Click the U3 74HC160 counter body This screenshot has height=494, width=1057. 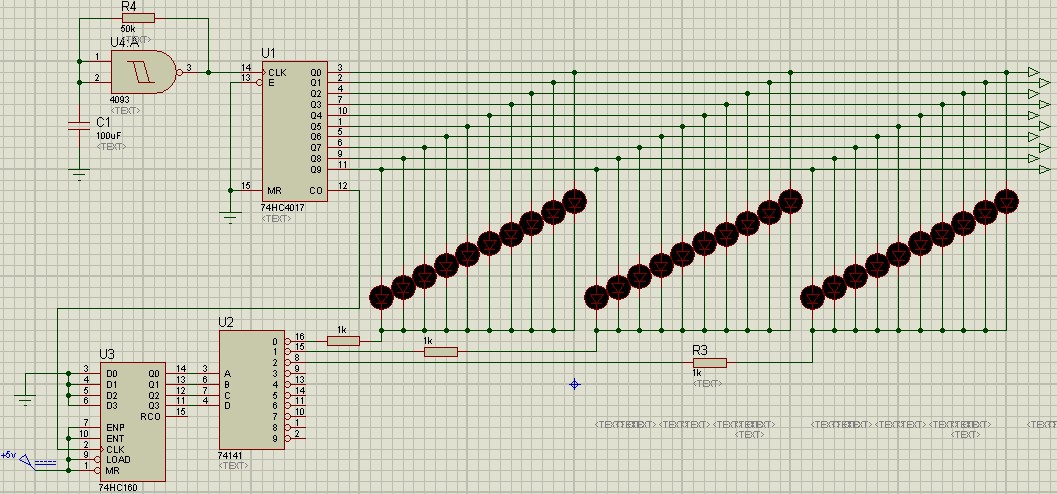(x=130, y=420)
